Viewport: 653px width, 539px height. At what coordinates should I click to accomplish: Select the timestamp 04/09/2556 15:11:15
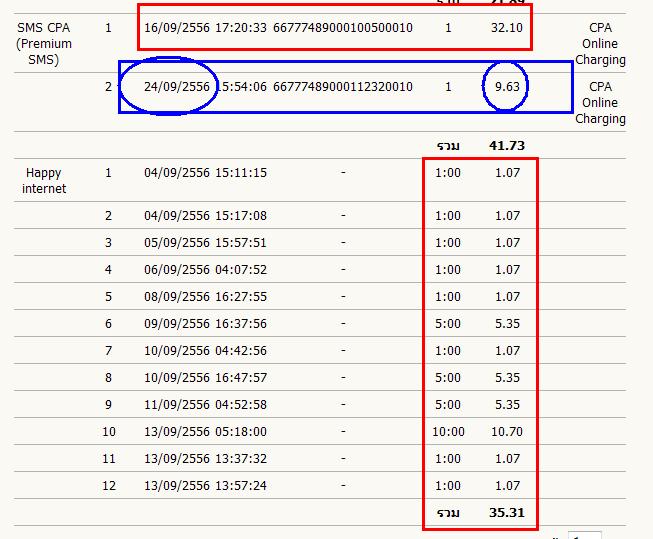point(205,172)
